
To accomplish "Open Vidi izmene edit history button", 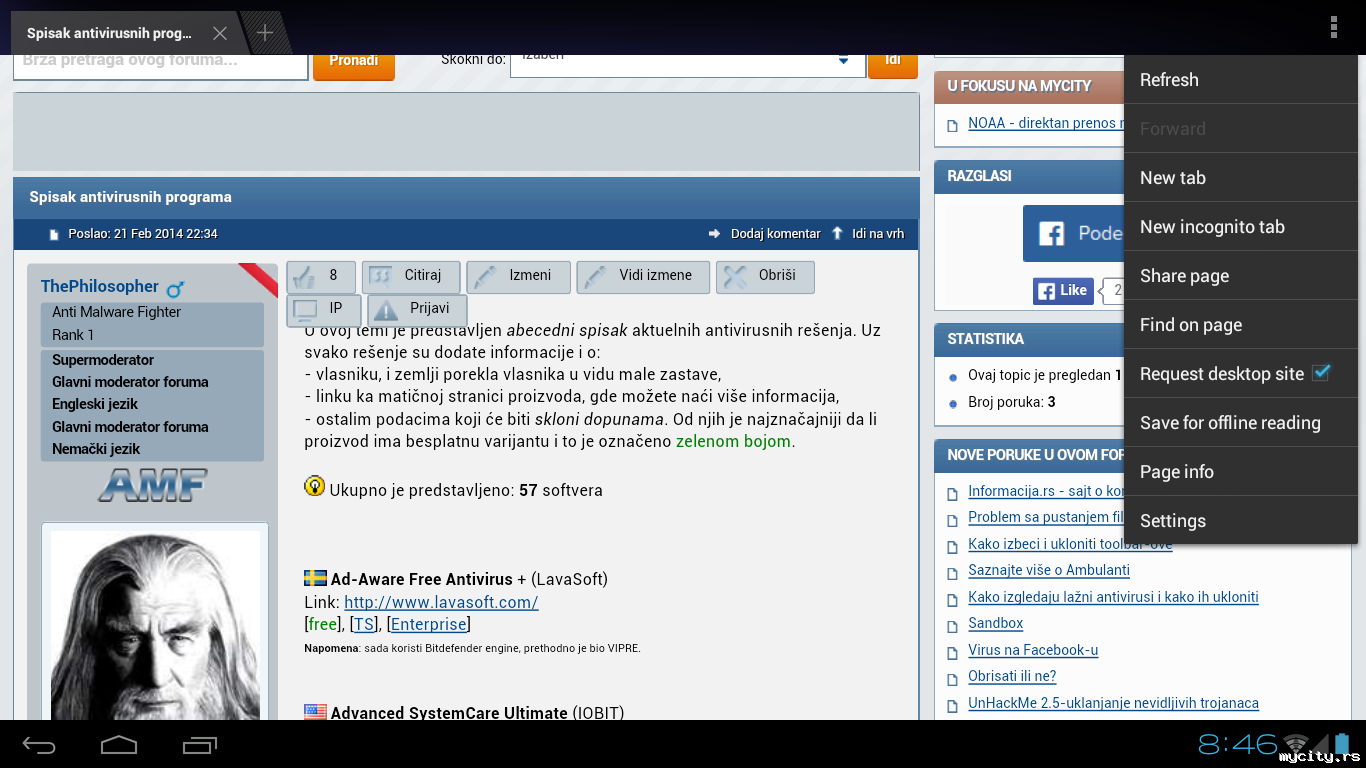I will (x=643, y=277).
